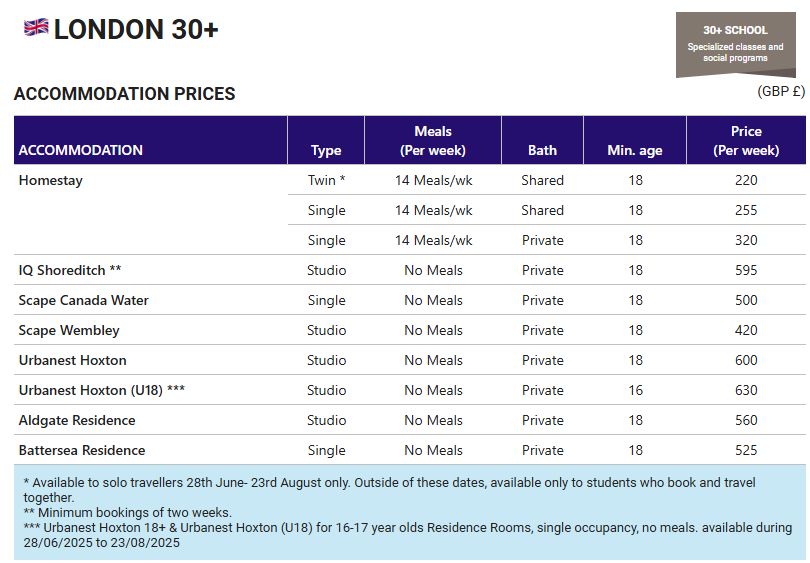Screen dimensions: 810x563
Task: Click Scape Canada Water entry
Action: 84,300
